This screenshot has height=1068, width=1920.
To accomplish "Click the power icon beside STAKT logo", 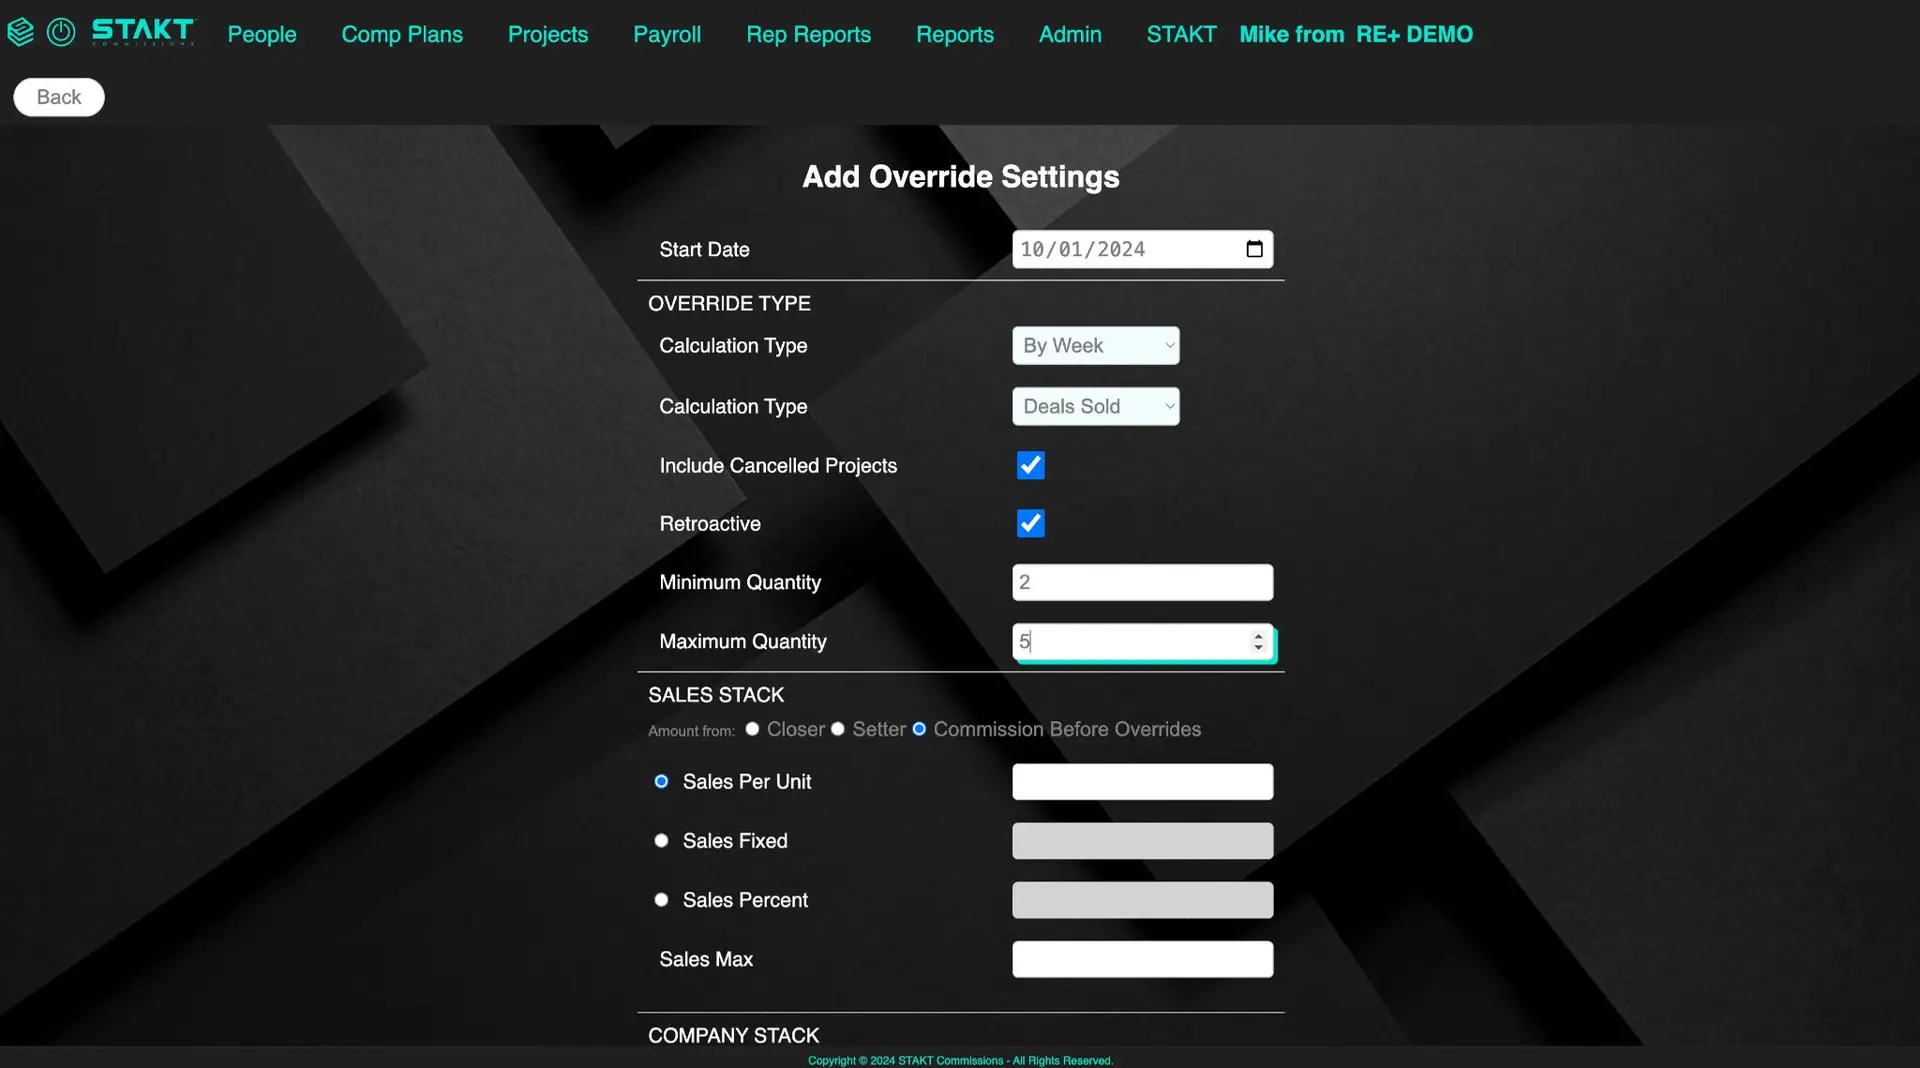I will coord(61,32).
